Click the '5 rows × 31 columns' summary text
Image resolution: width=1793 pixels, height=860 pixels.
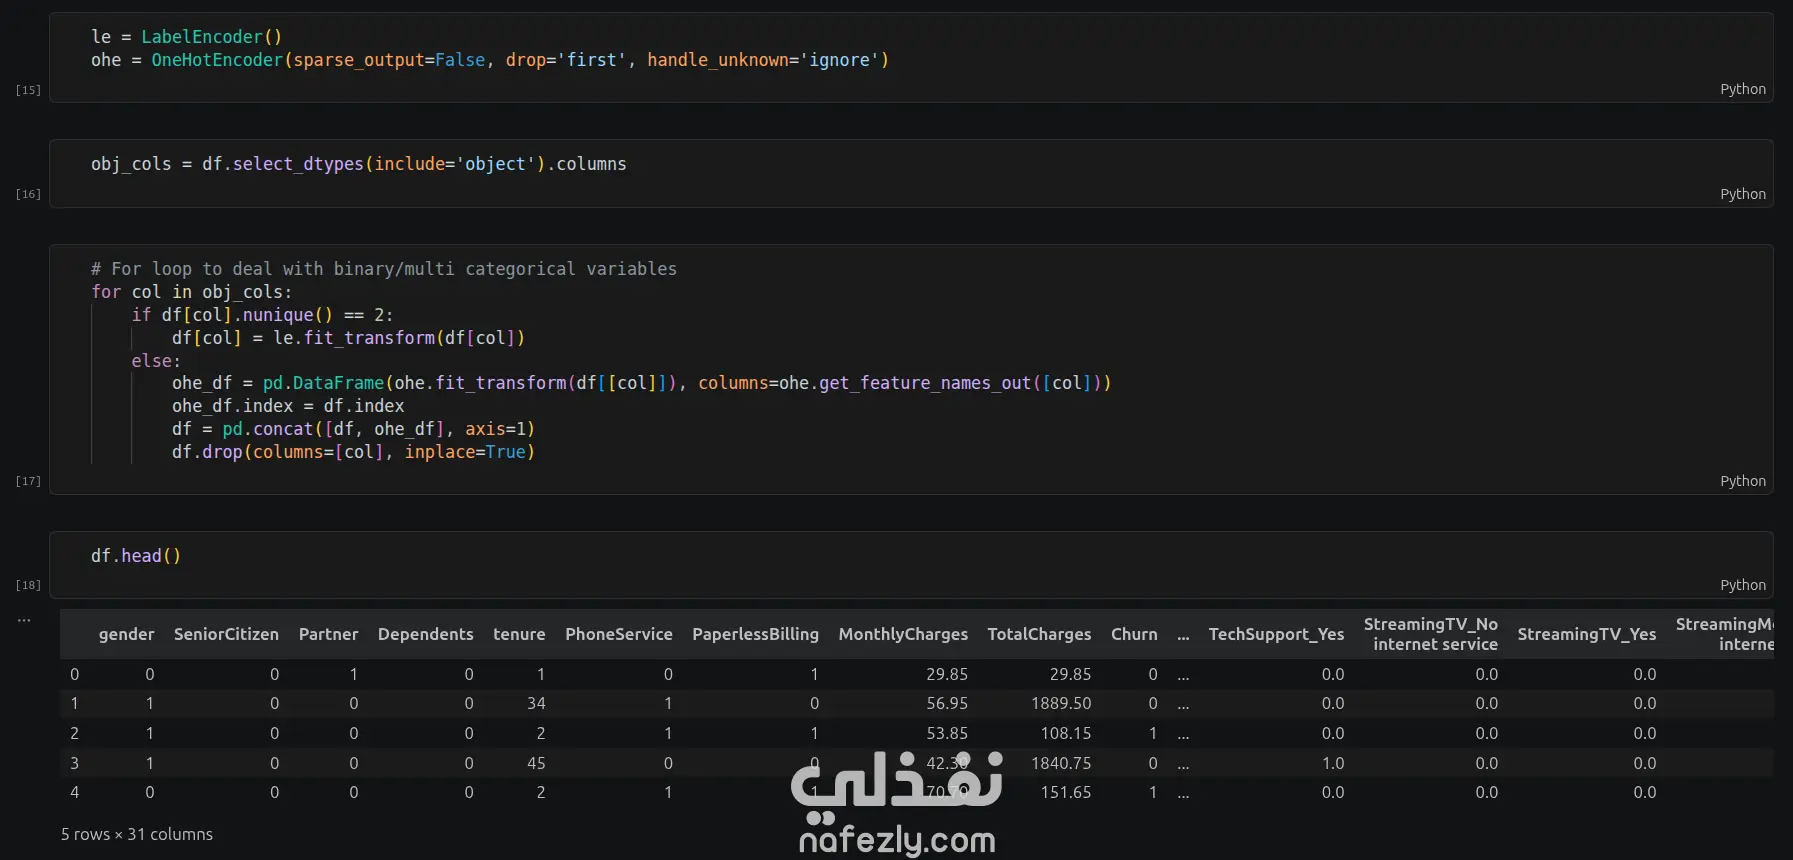coord(137,834)
